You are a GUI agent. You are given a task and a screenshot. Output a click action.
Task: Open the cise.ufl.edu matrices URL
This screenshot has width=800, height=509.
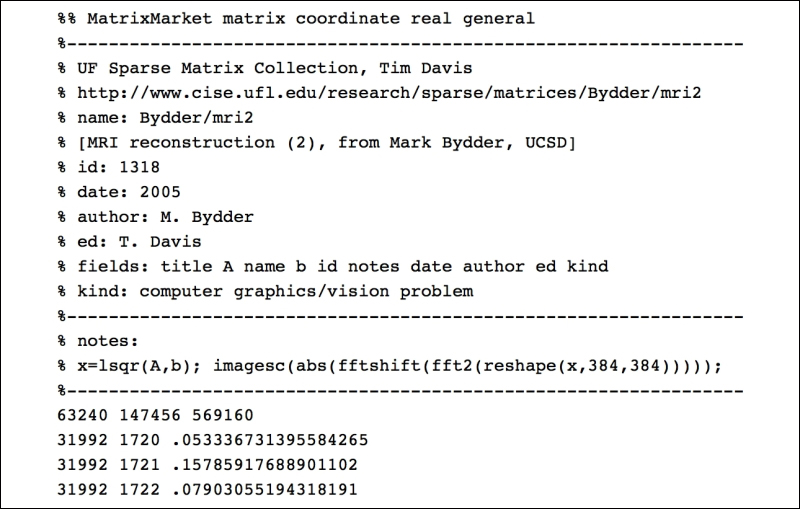389,93
